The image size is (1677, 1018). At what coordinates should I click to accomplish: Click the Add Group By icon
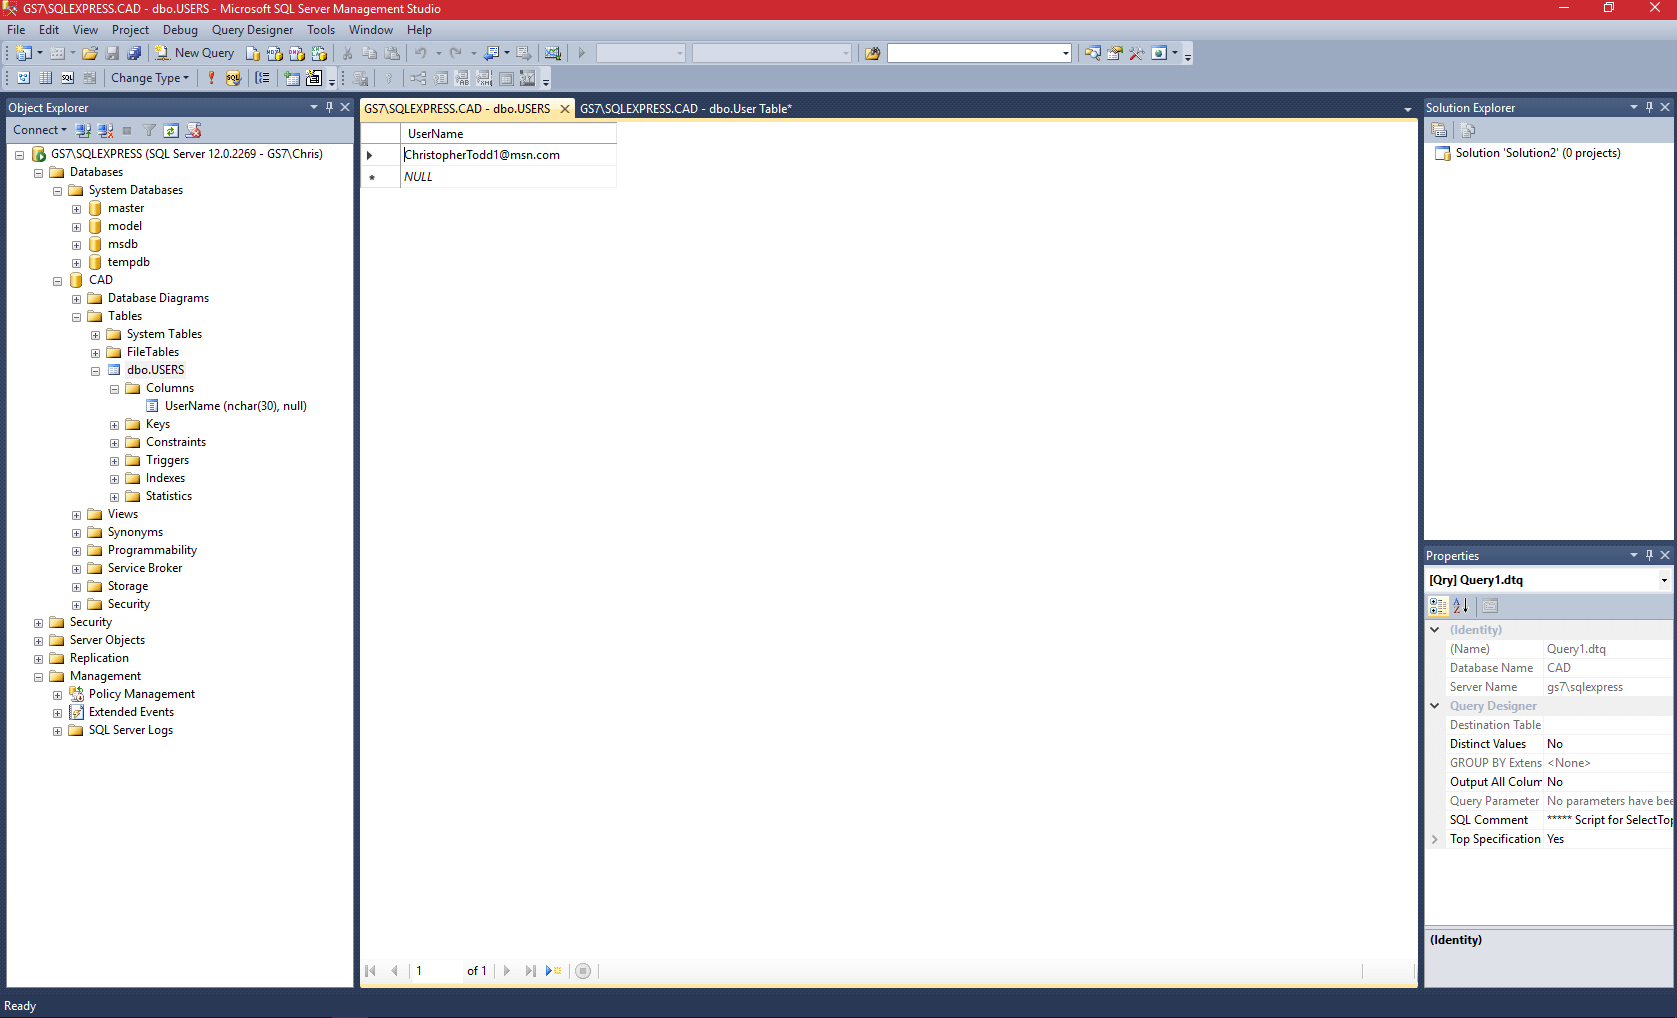click(x=262, y=78)
